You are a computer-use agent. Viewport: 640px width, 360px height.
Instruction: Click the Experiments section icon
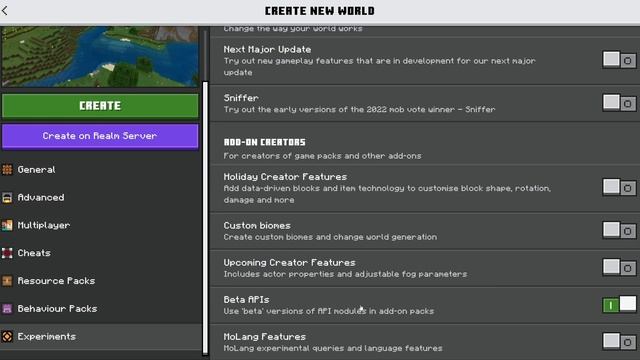pos(7,336)
